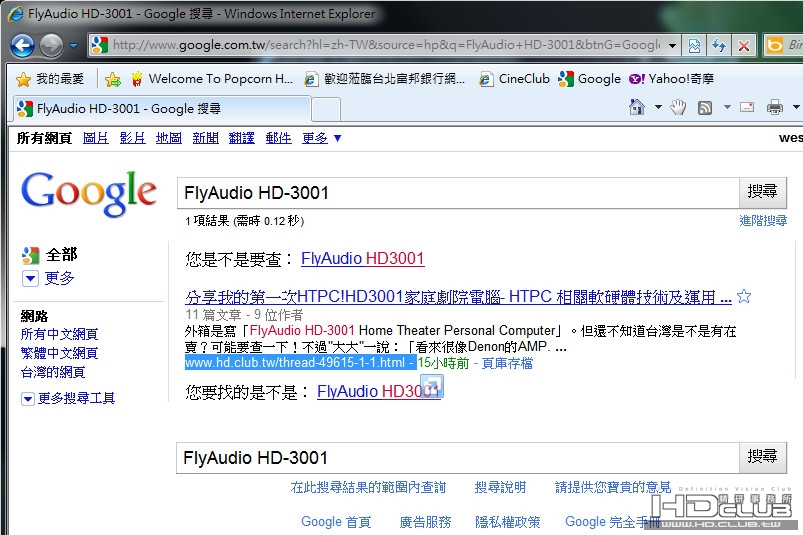Click the top search box with FlyAudio HD-3001
Viewport: 803px width, 535px height.
point(458,193)
